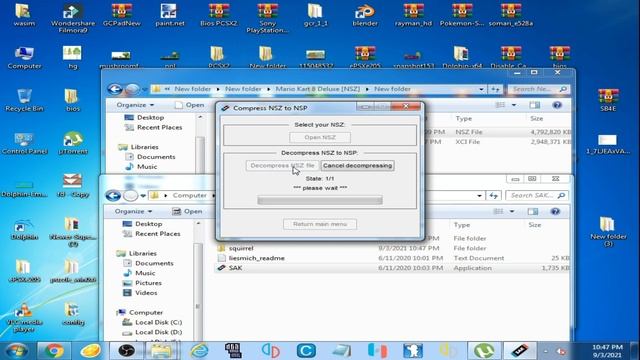Click the Cancel decompressing button

(x=358, y=165)
